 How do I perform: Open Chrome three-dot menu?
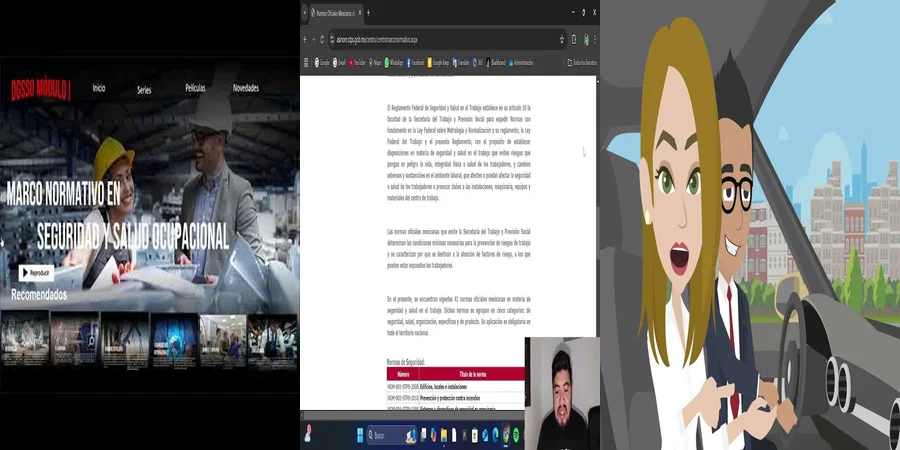(595, 40)
